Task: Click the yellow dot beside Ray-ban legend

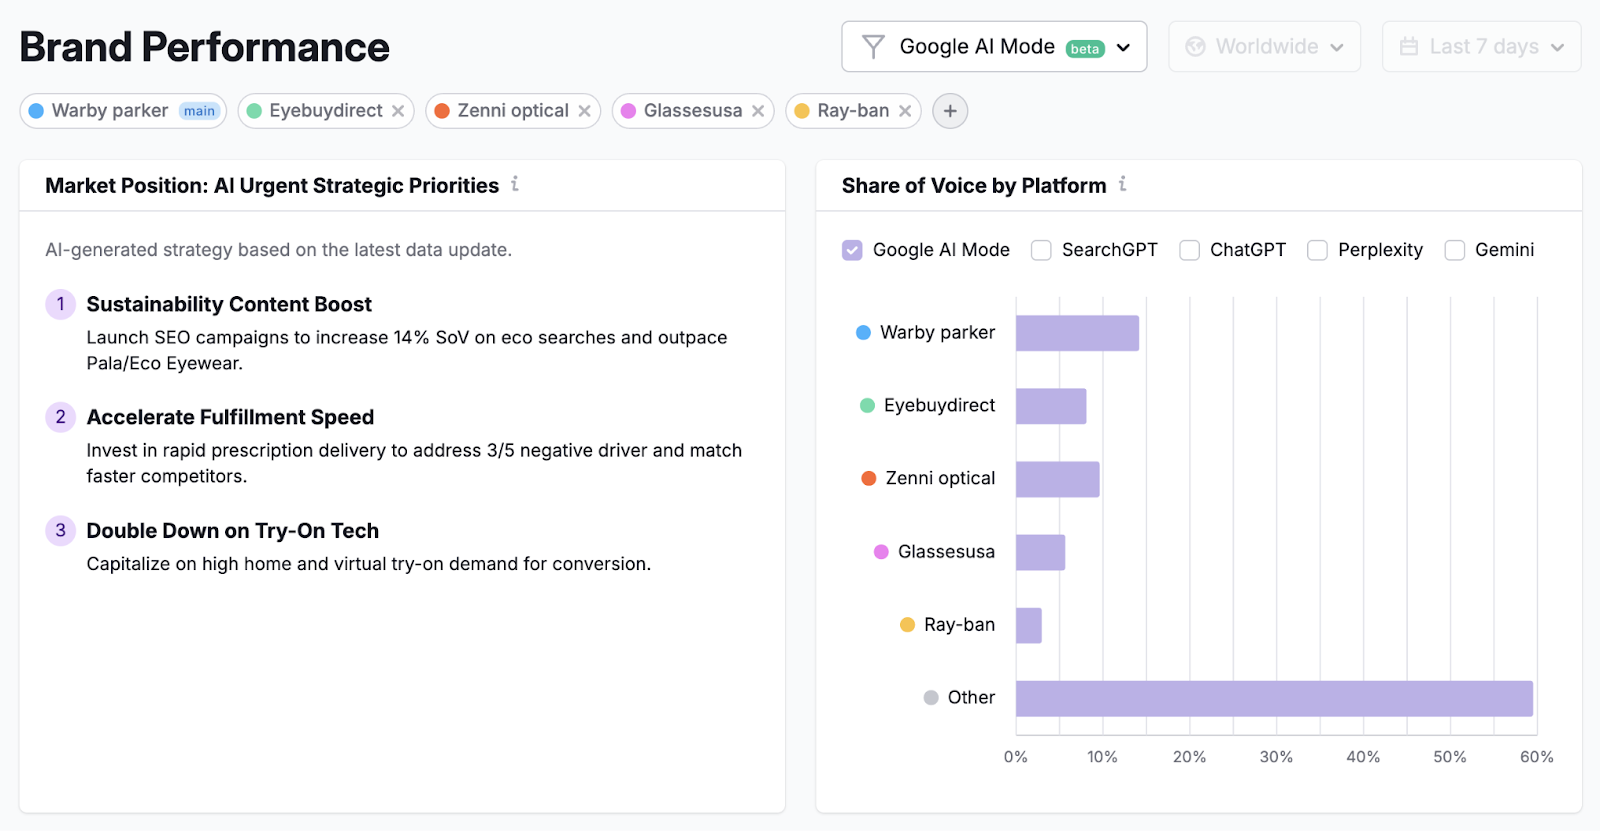Action: [x=907, y=625]
